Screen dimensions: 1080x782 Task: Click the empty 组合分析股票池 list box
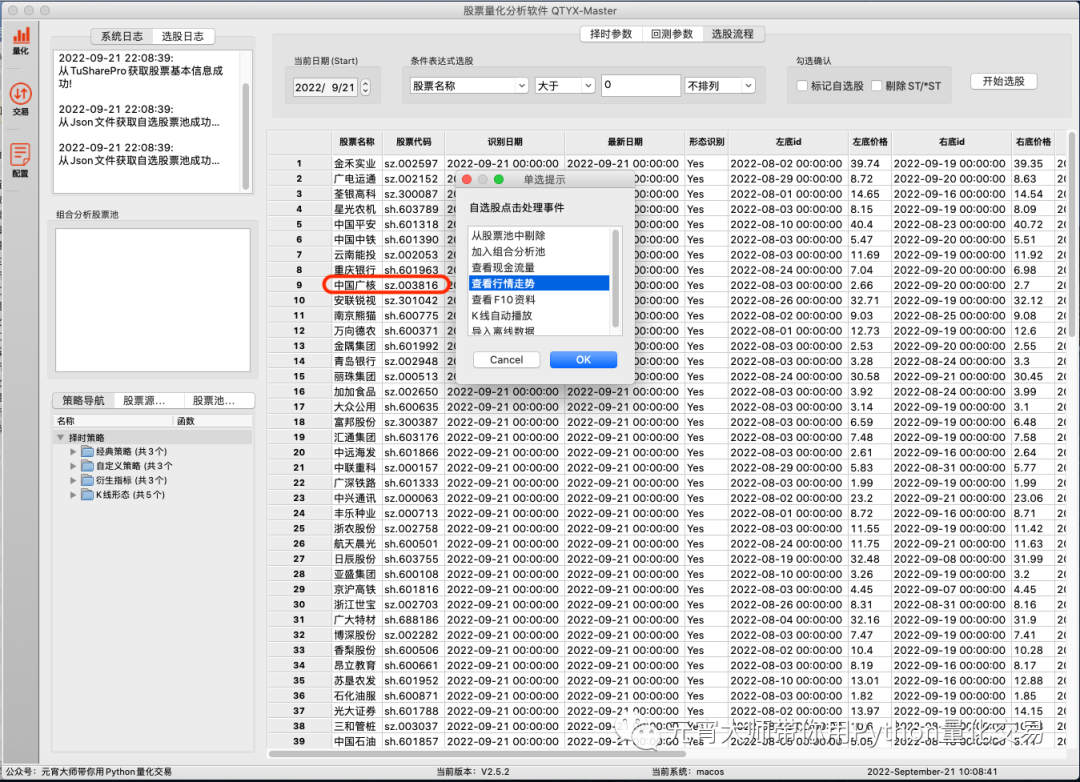[x=153, y=300]
